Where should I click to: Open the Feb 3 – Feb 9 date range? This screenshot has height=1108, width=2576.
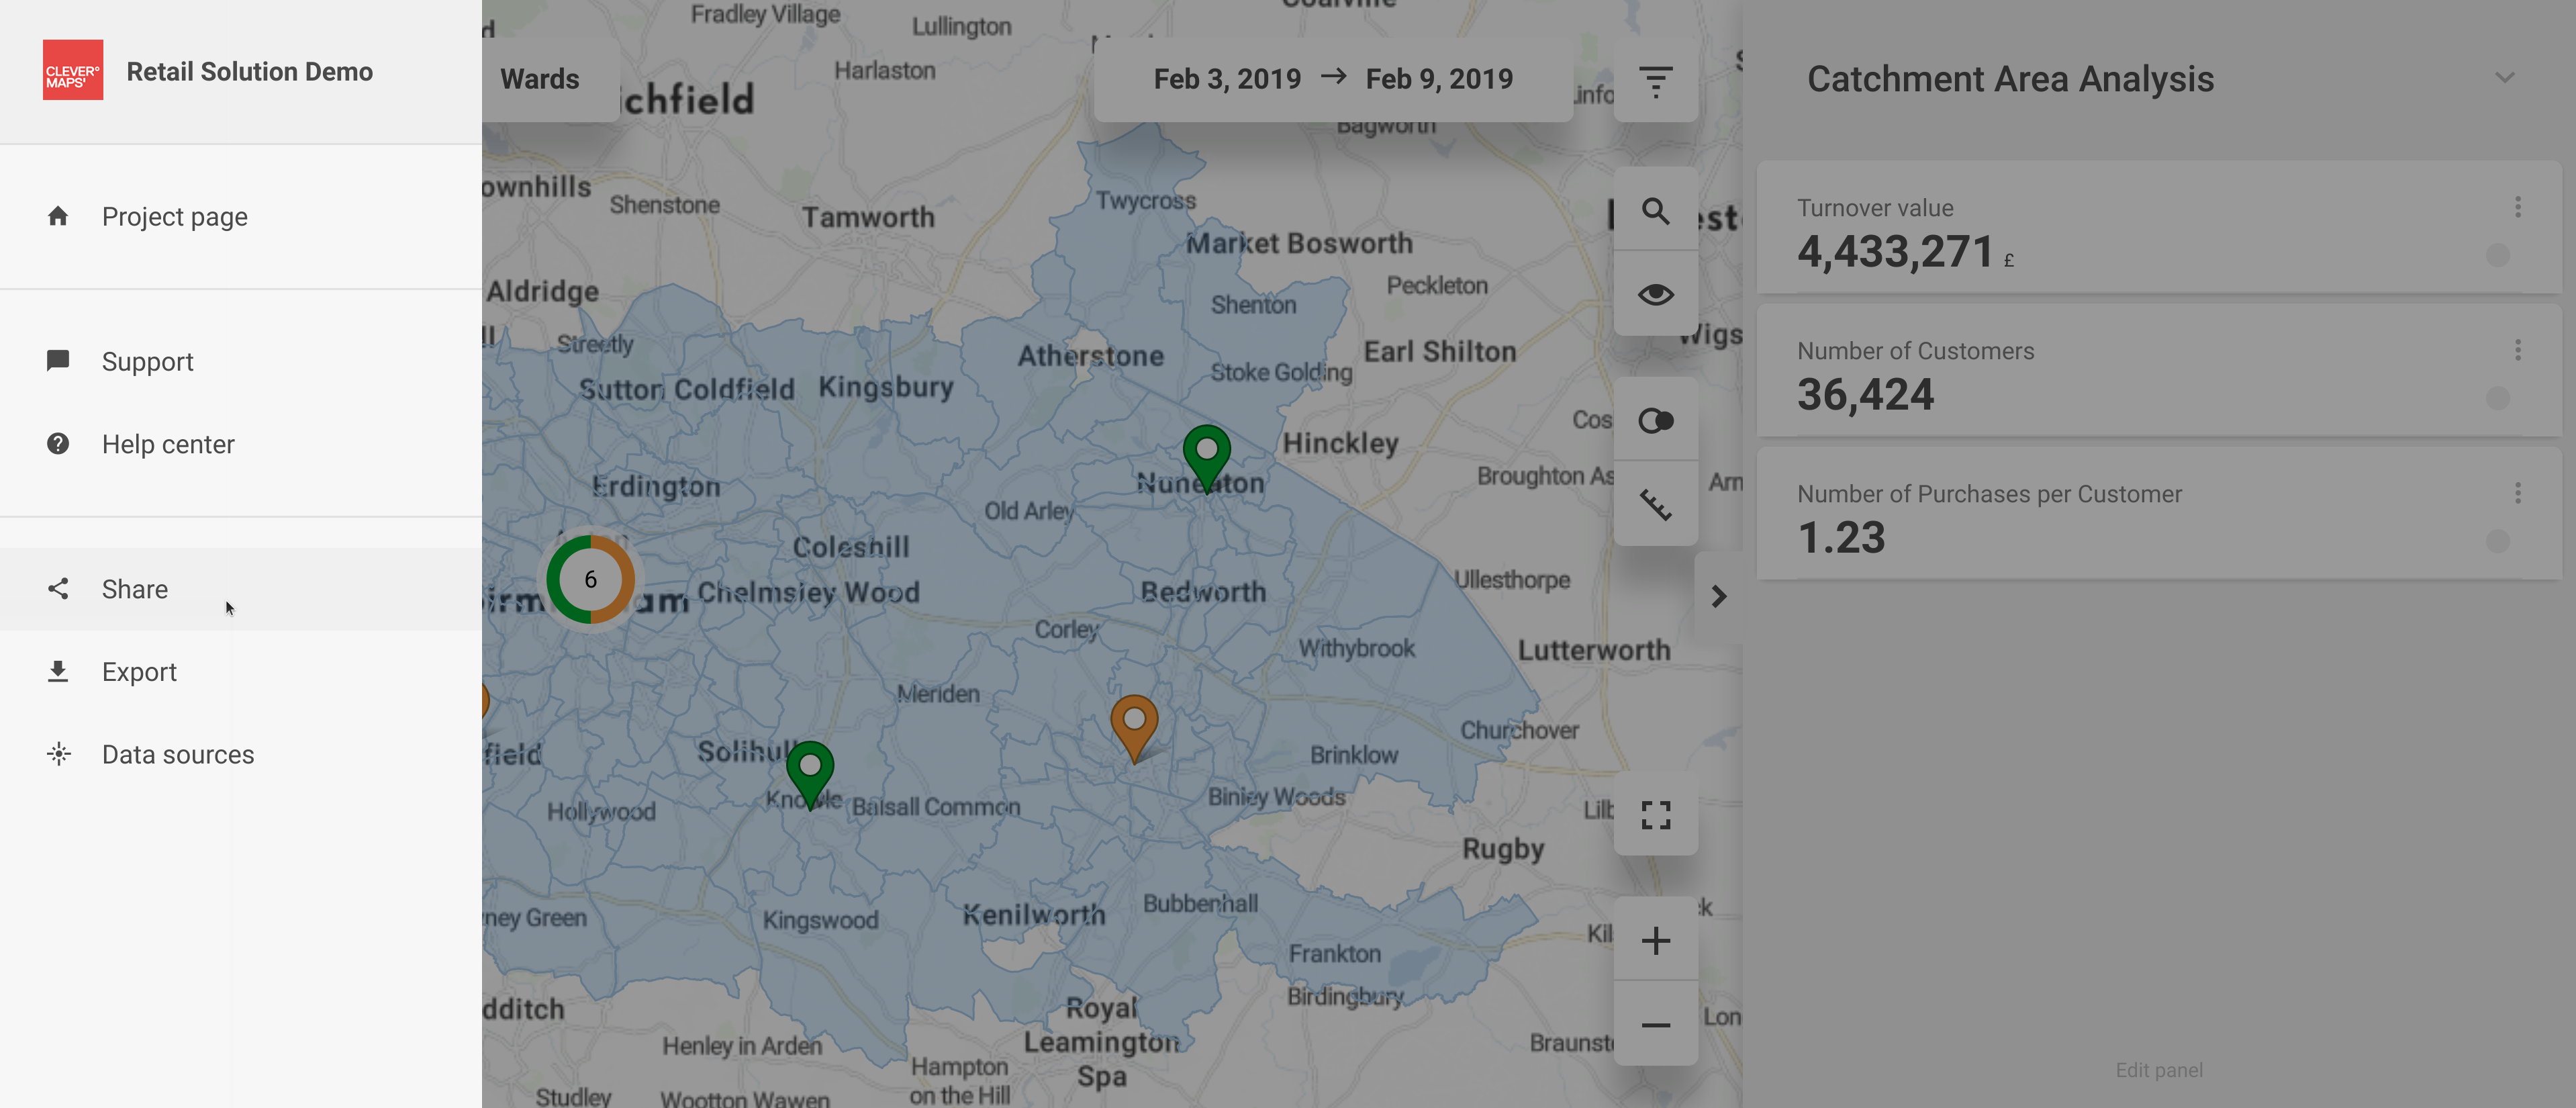point(1332,79)
